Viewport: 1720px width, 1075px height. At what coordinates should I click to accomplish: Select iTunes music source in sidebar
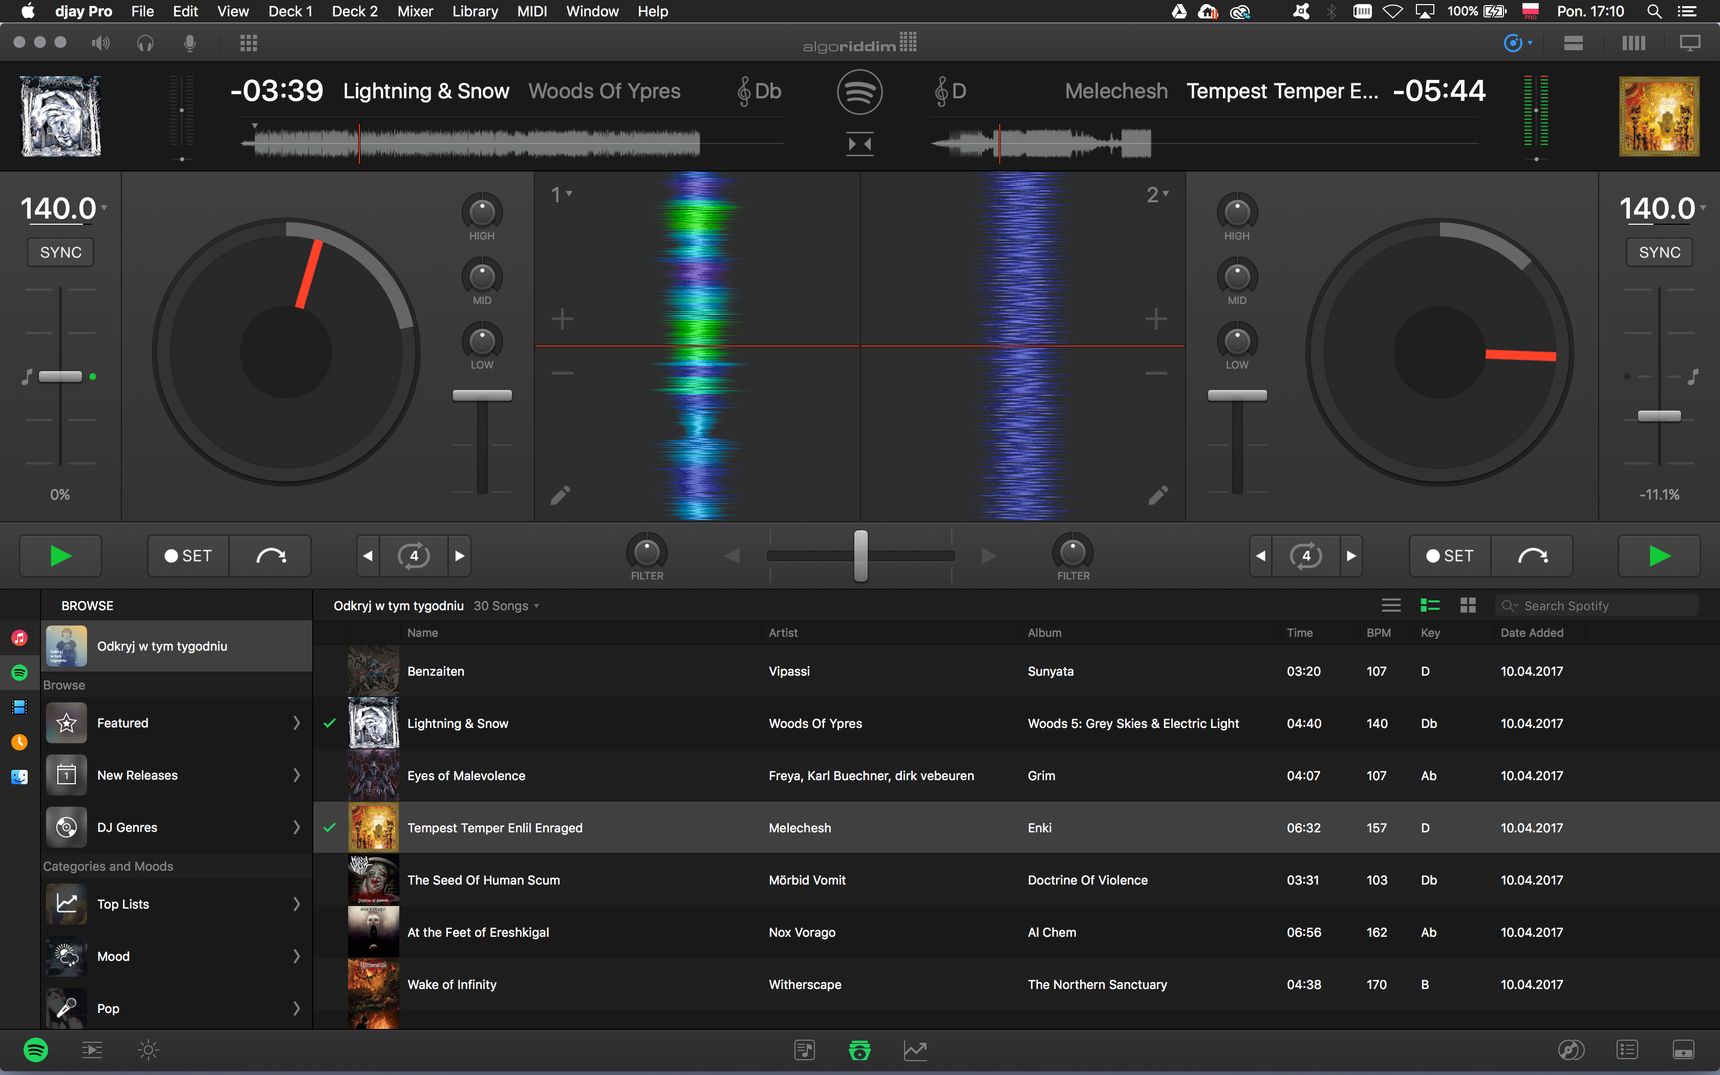(19, 637)
